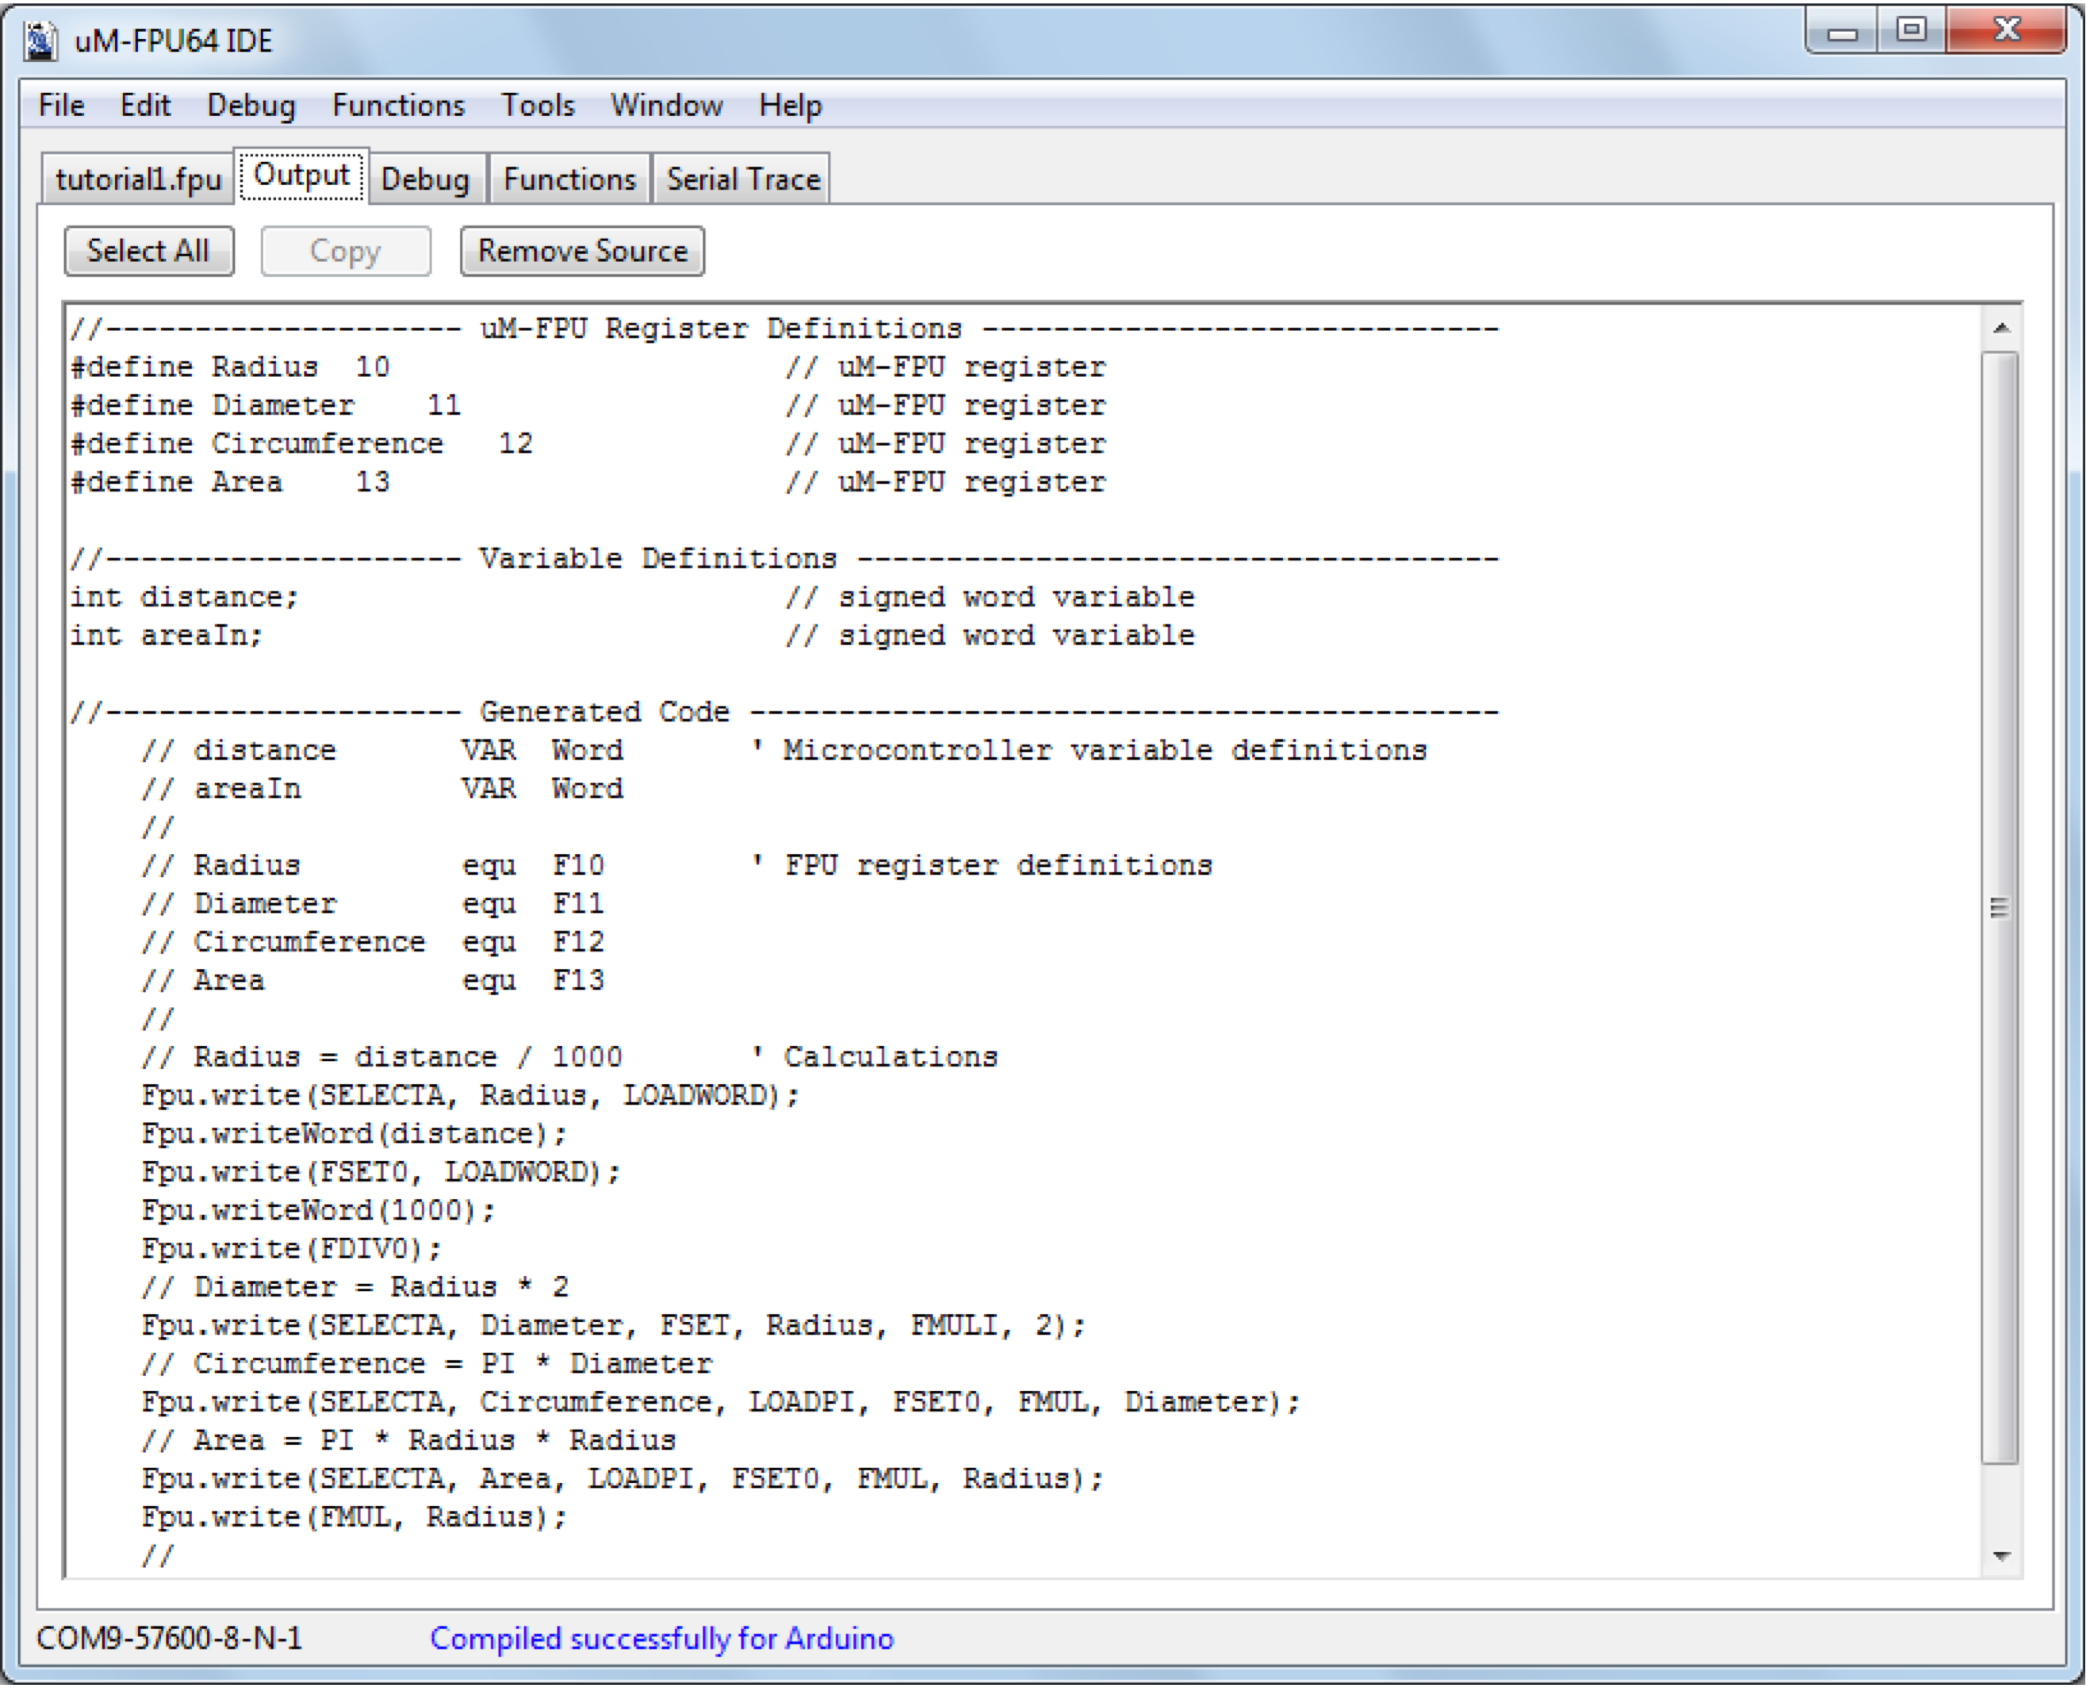Click the 'Fpu.writeWord(distance);' line
The width and height of the screenshot is (2087, 1687).
pyautogui.click(x=354, y=1133)
